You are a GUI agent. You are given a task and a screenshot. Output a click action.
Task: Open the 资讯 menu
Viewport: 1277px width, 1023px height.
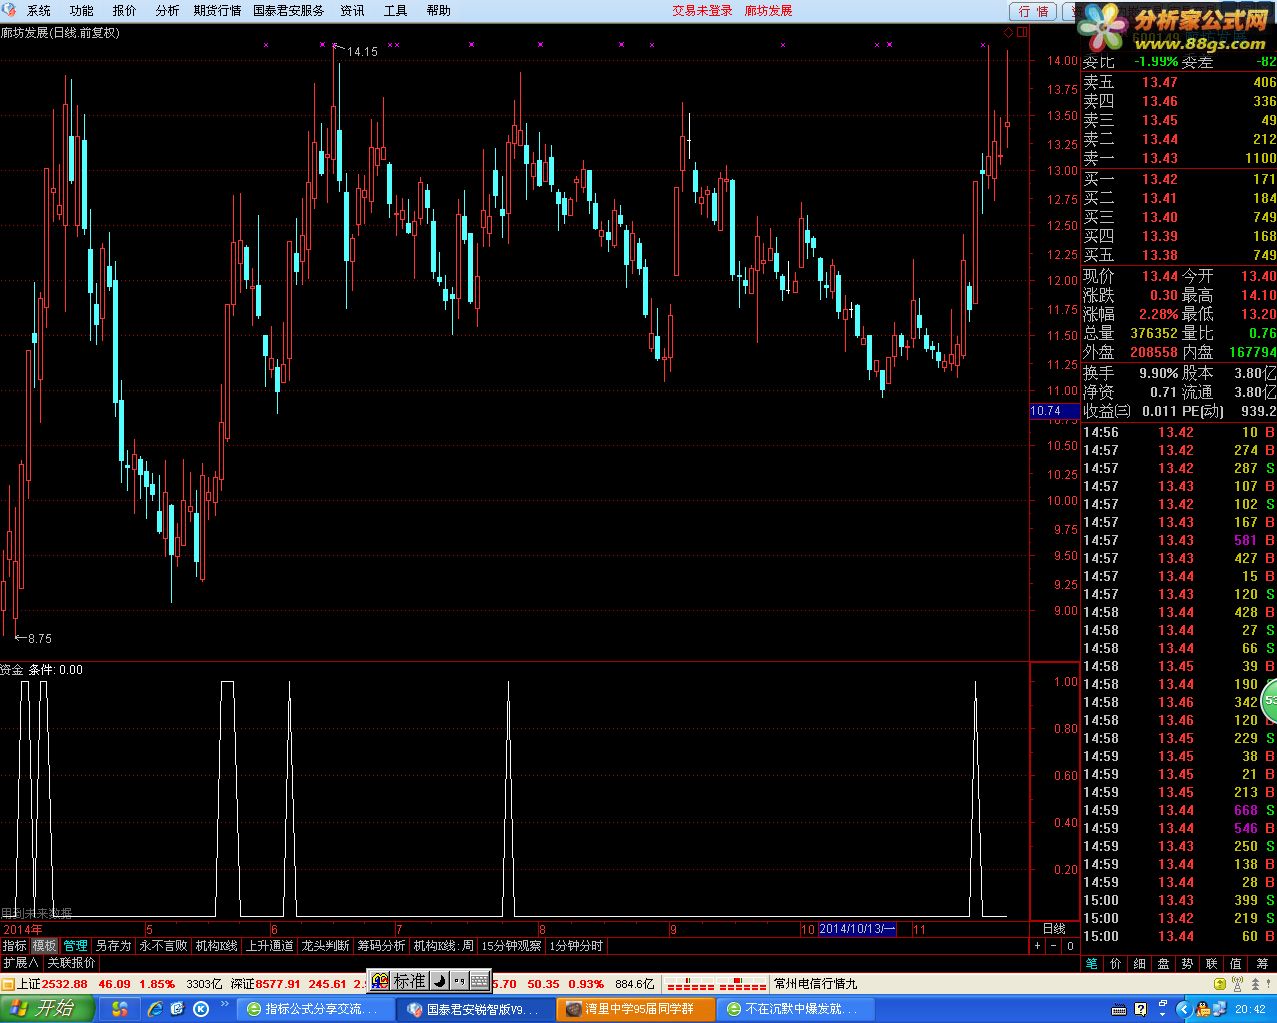click(x=352, y=10)
